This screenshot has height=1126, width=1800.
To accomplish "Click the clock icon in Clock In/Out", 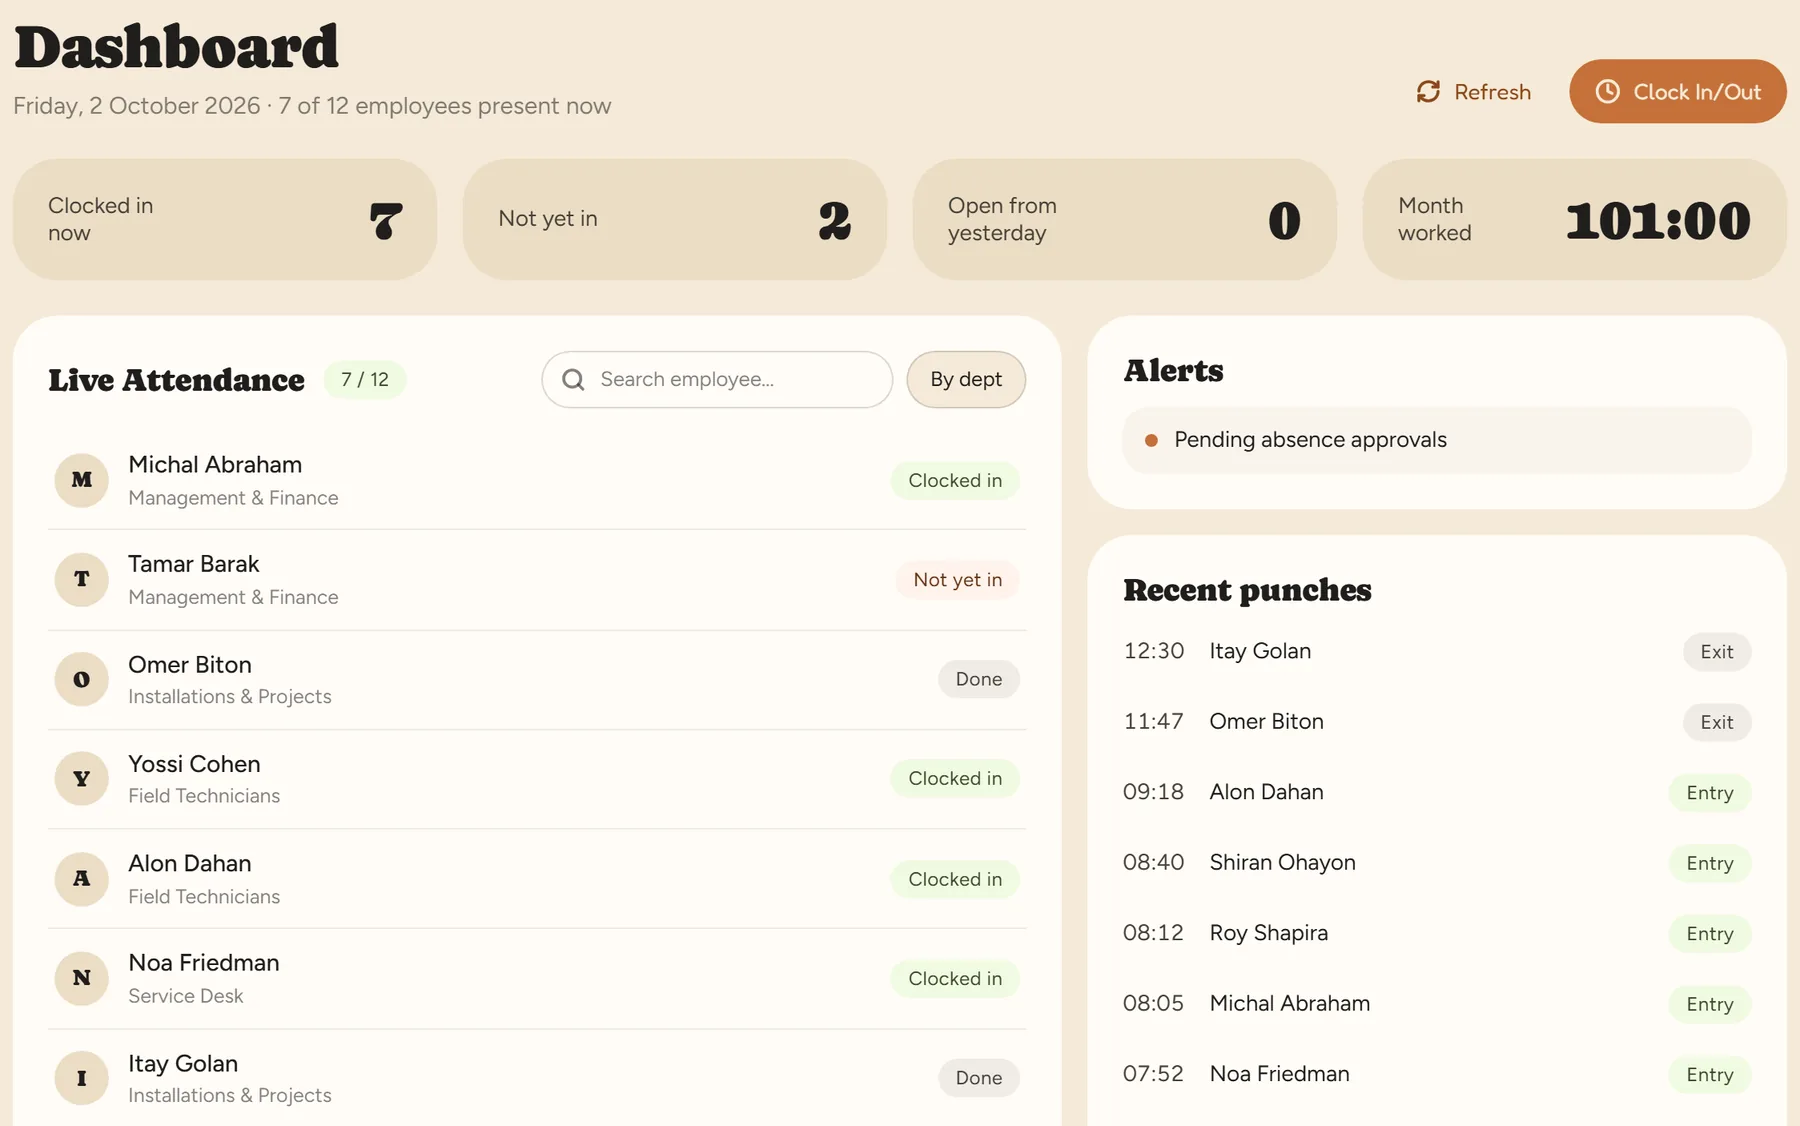I will tap(1607, 92).
